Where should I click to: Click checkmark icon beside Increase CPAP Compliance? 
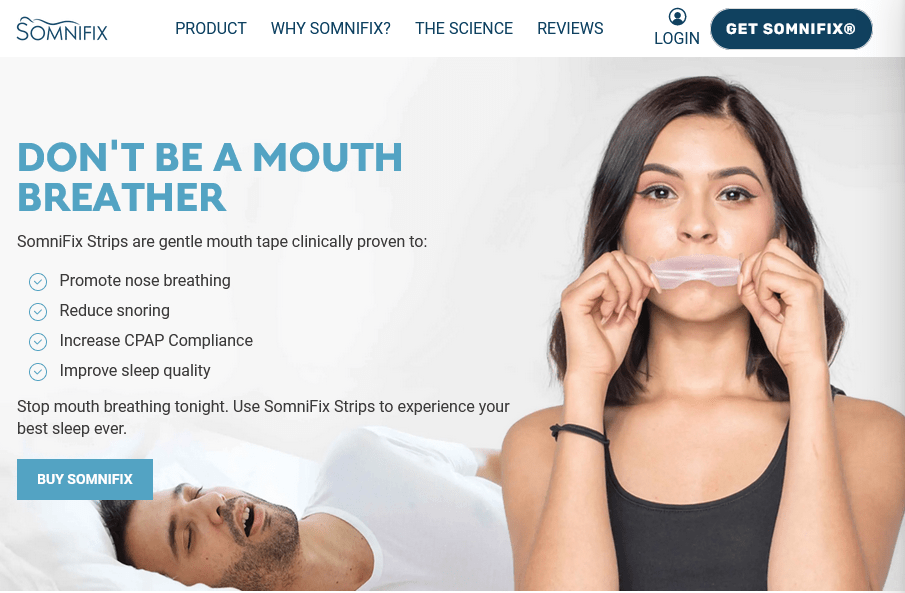(x=38, y=342)
